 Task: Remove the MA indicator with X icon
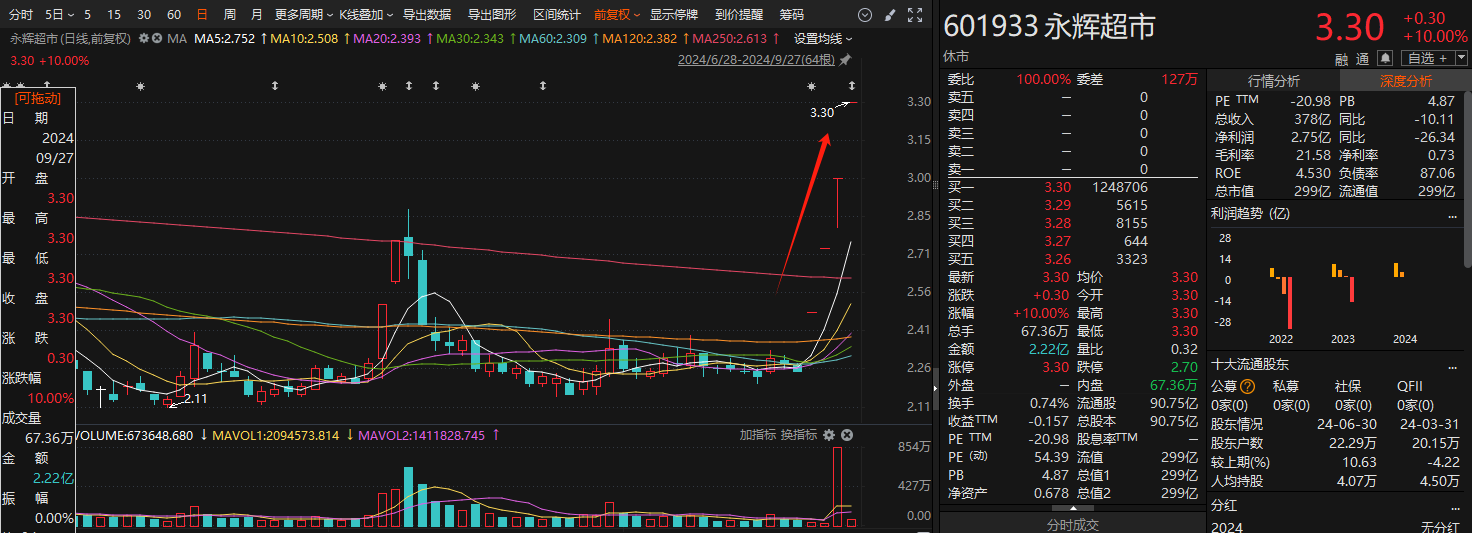pos(157,38)
